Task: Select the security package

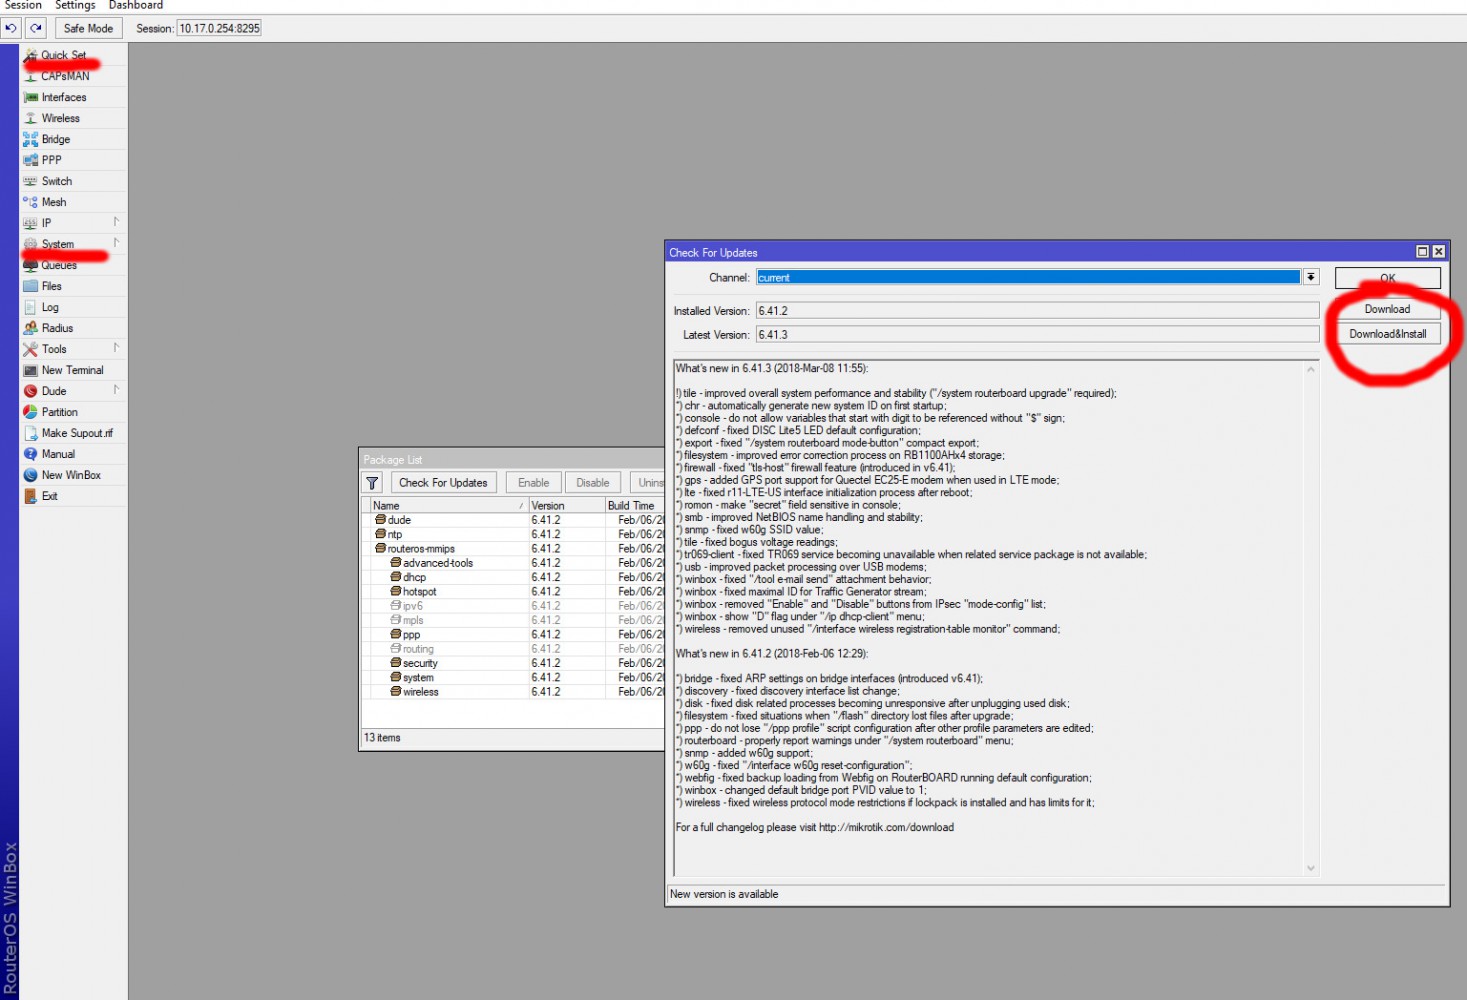Action: [514, 663]
